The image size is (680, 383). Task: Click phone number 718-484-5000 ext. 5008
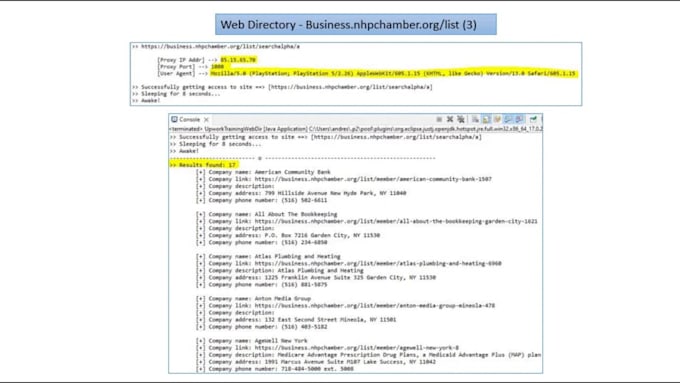tap(317, 369)
